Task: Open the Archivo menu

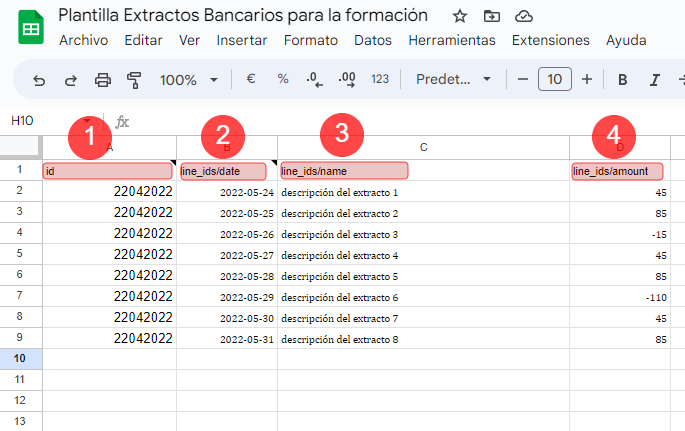Action: click(84, 41)
